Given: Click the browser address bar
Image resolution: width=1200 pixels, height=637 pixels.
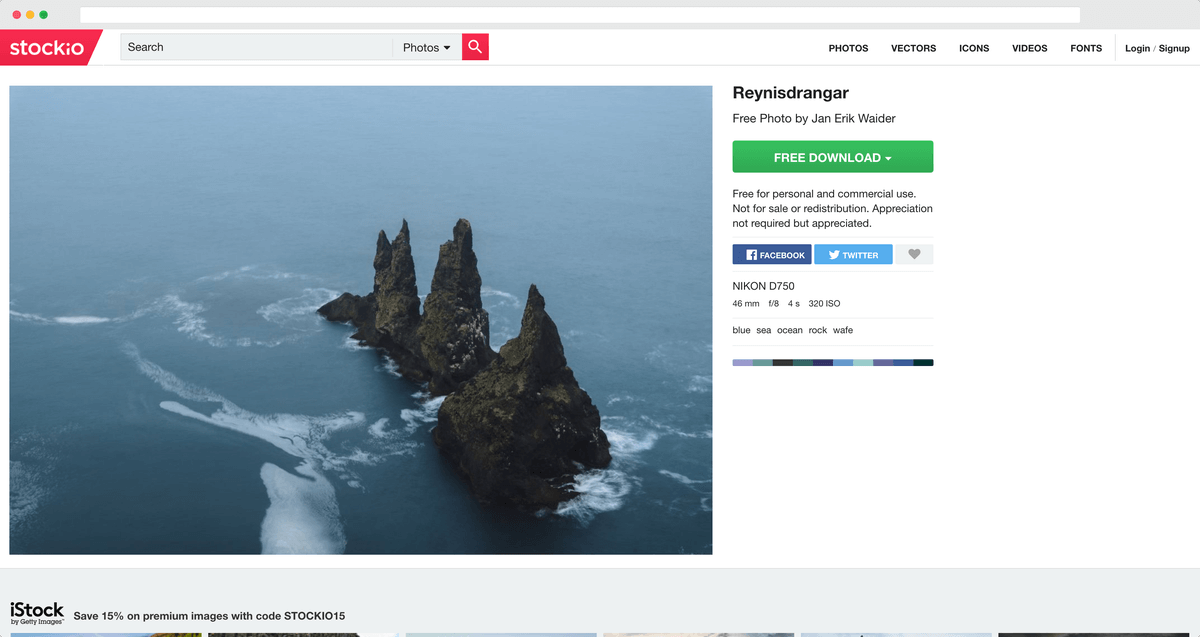Looking at the screenshot, I should click(580, 15).
